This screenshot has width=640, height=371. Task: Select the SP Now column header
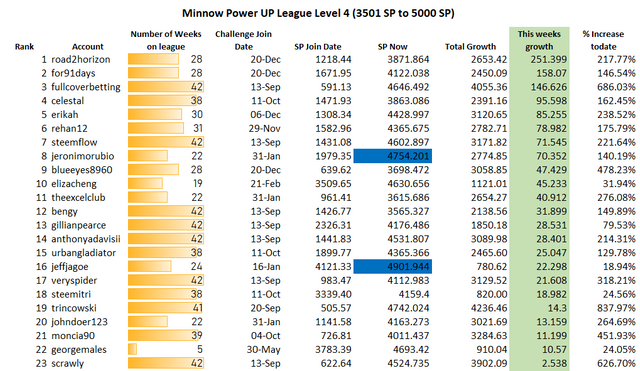click(x=392, y=47)
